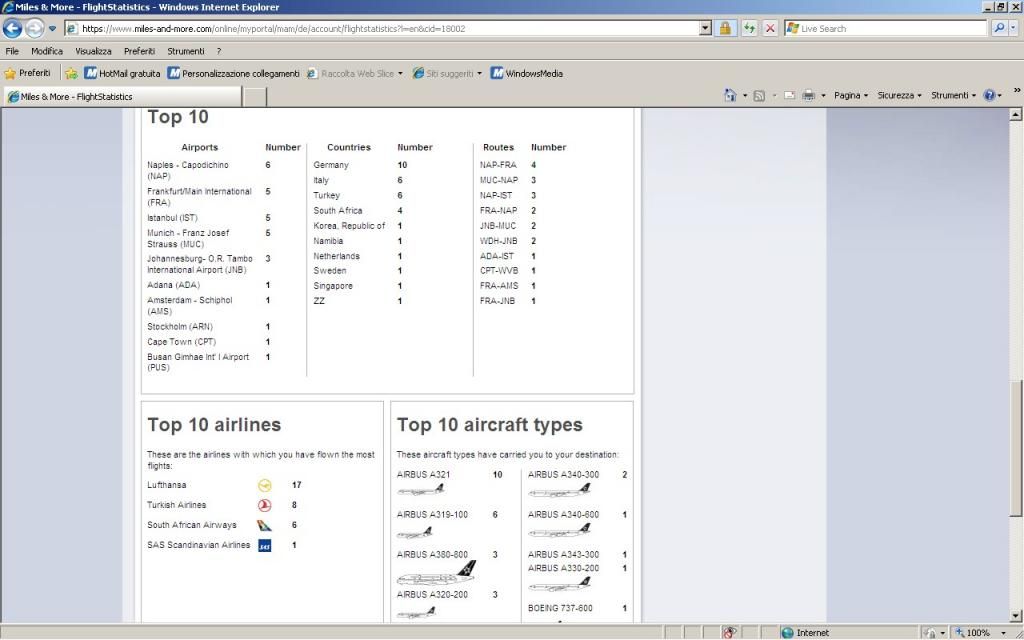
Task: Click the AIRBUS A340-300 aircraft image
Action: [560, 490]
